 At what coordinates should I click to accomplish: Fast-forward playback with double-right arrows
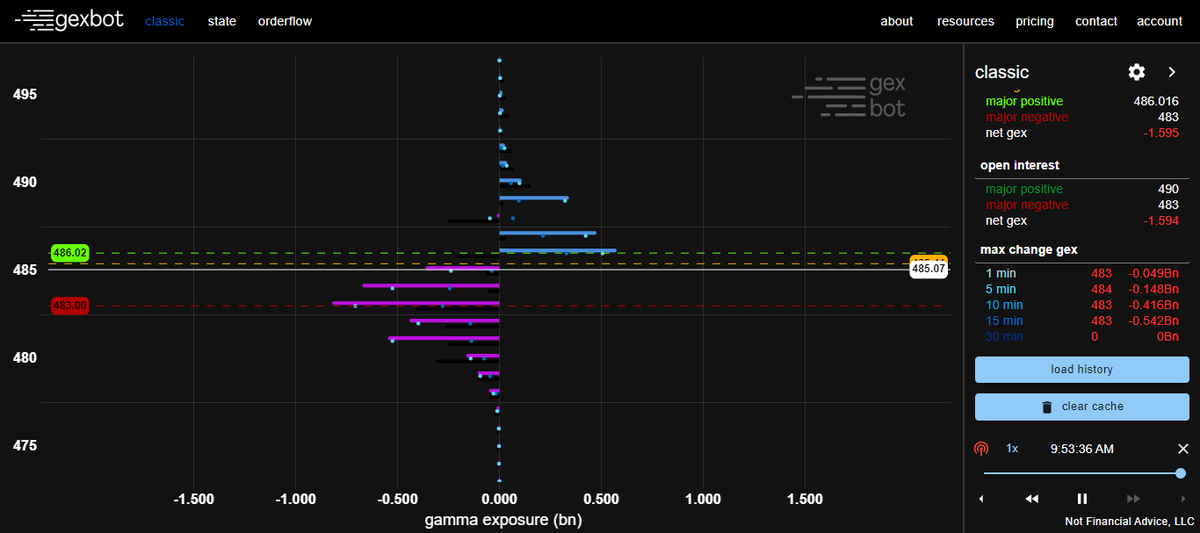pos(1133,498)
